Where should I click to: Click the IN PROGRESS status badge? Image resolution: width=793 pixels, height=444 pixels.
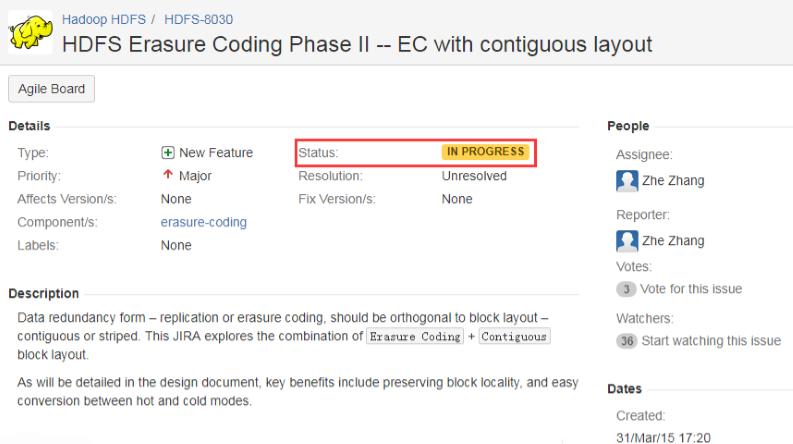click(485, 152)
